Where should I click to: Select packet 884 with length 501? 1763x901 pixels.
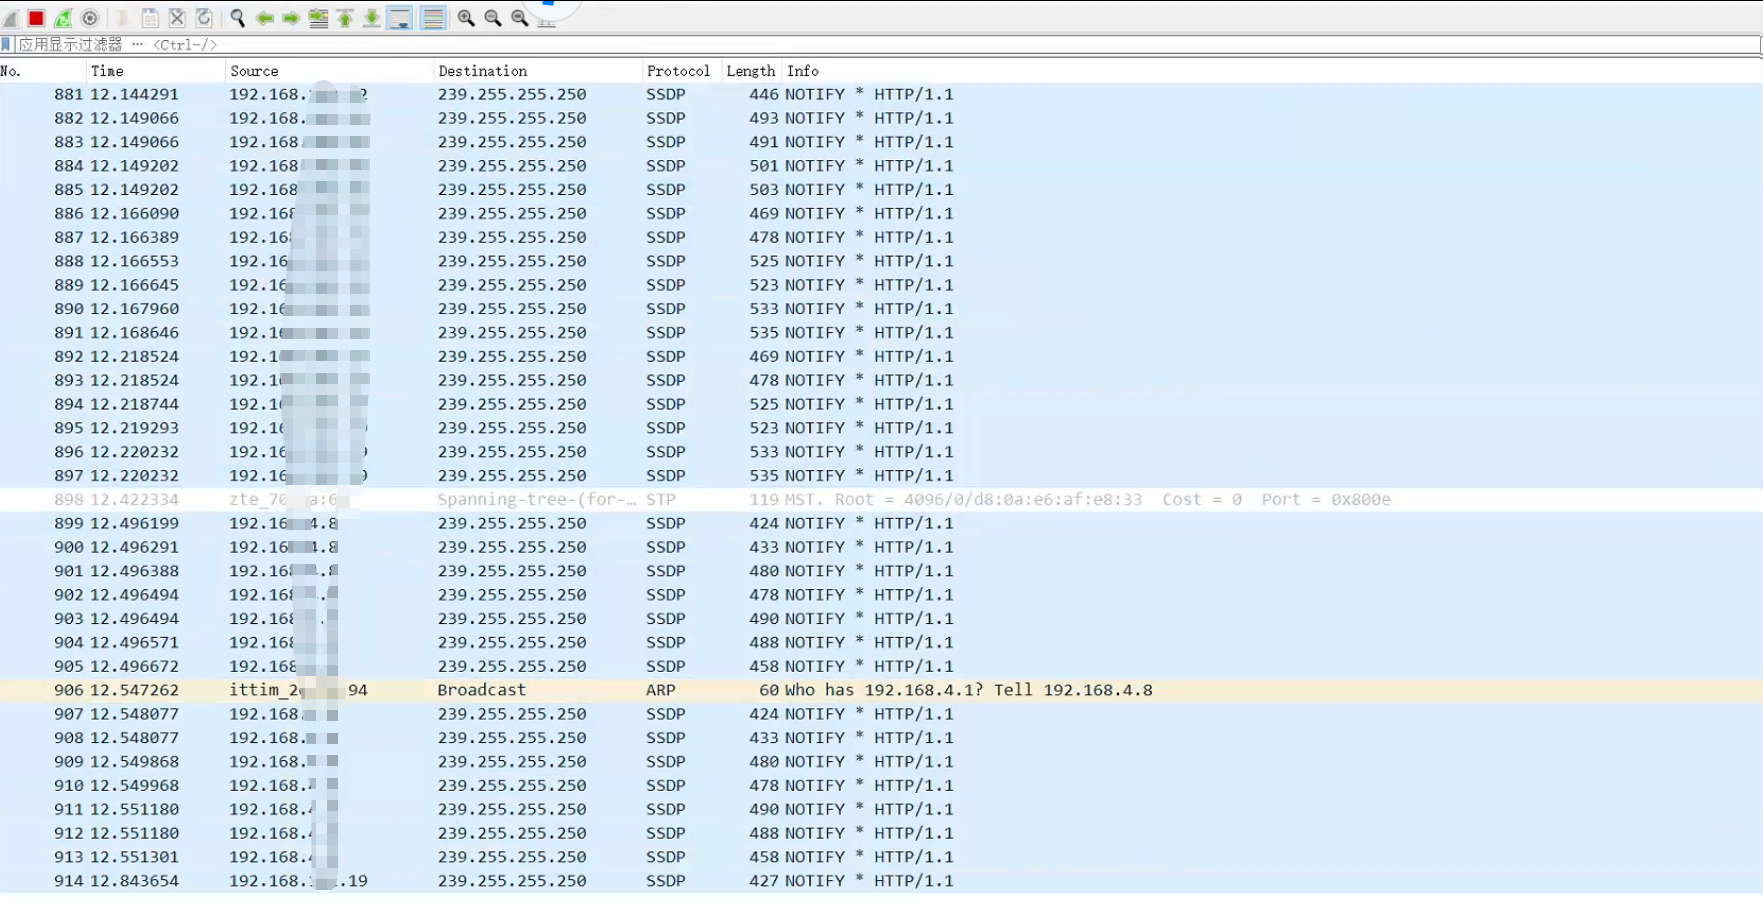881,166
